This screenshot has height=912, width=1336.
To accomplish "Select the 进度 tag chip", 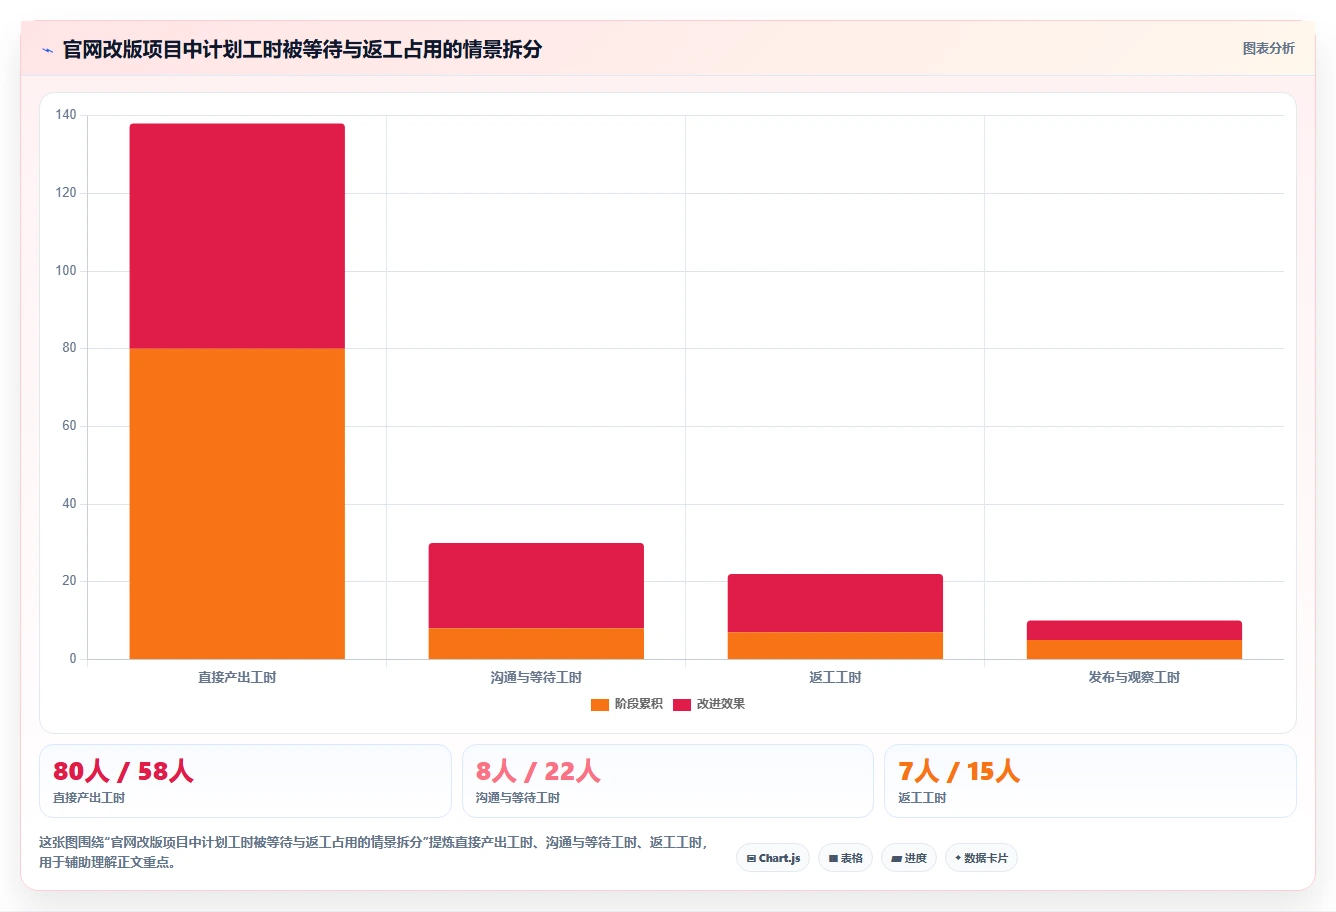I will point(908,858).
